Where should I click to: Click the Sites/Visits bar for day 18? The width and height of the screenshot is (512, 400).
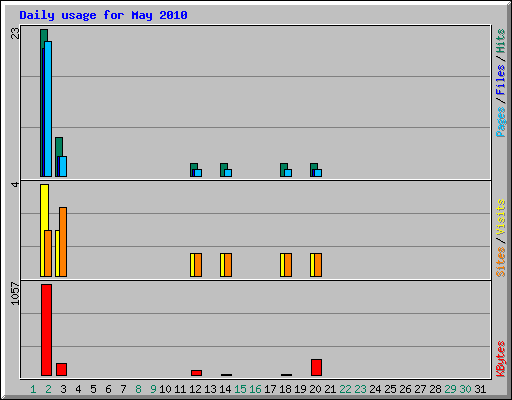pos(286,265)
